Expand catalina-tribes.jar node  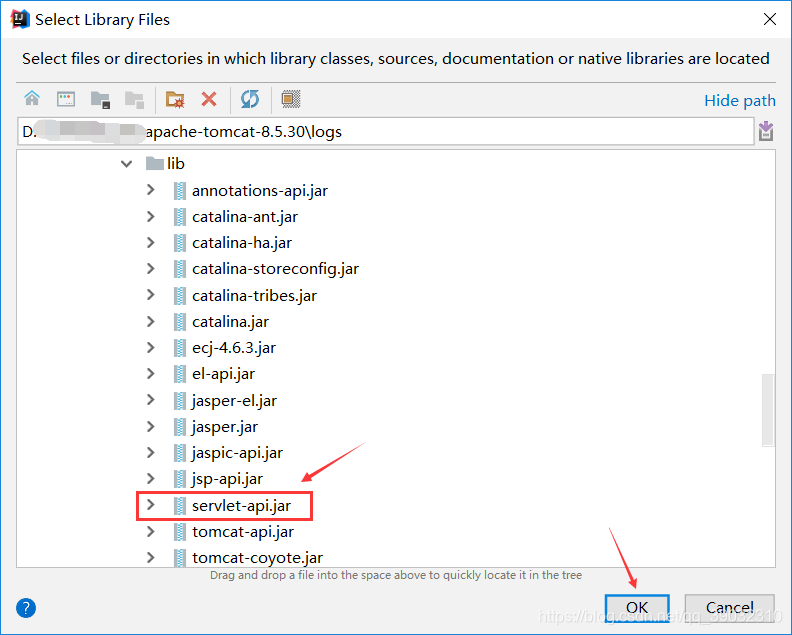[x=151, y=295]
